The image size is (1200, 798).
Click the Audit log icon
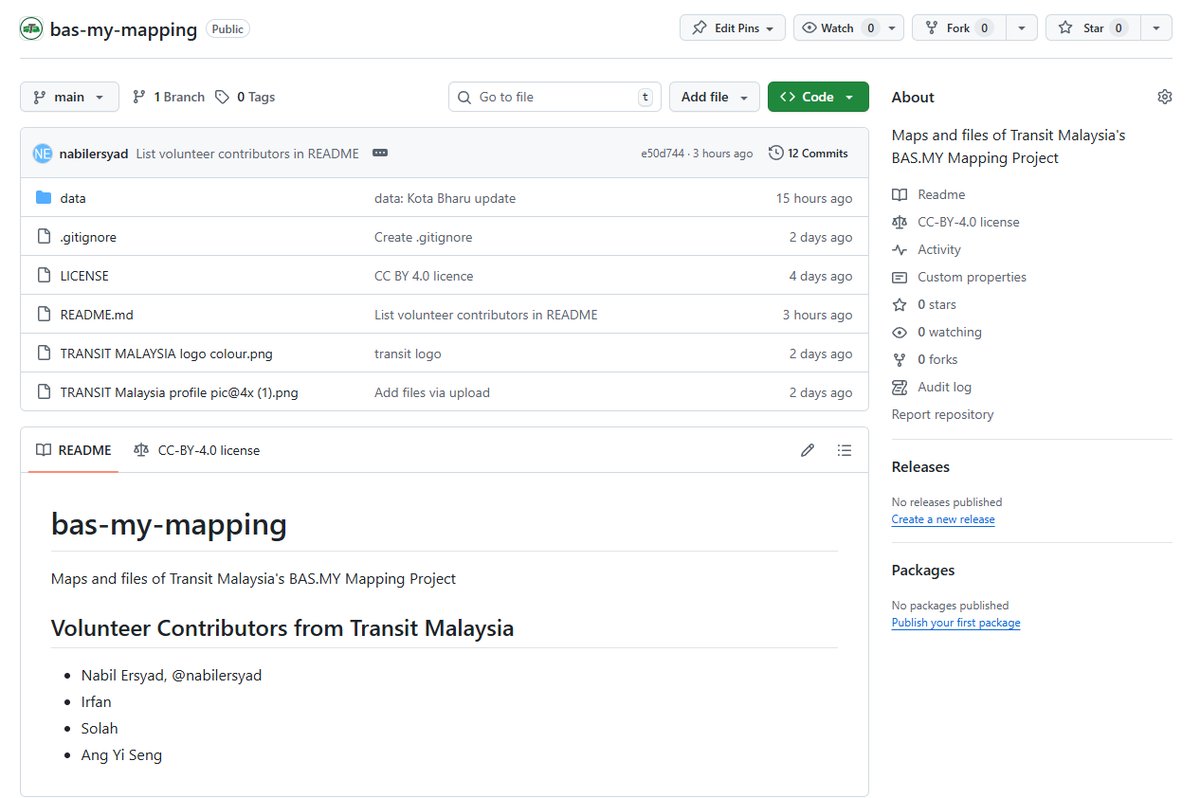[900, 387]
